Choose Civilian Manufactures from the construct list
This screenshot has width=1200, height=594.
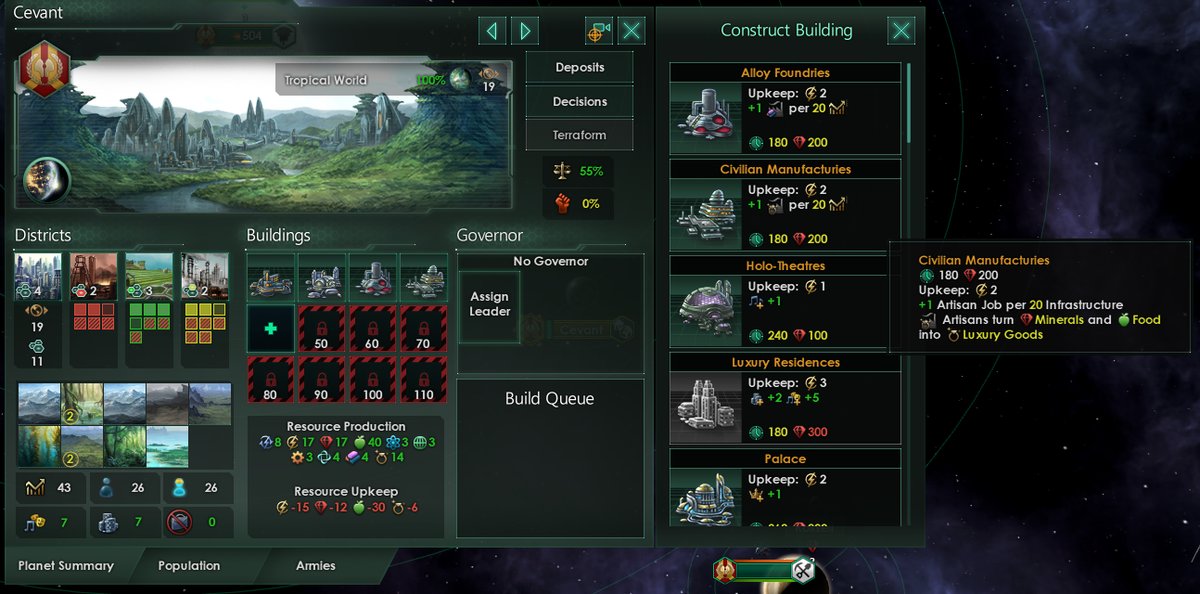[x=786, y=206]
